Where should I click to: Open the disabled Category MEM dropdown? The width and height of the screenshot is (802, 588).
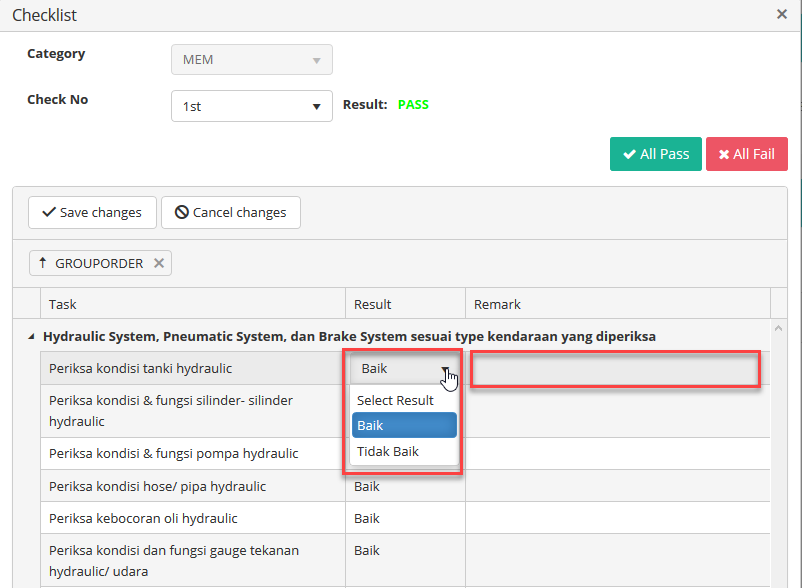point(251,60)
